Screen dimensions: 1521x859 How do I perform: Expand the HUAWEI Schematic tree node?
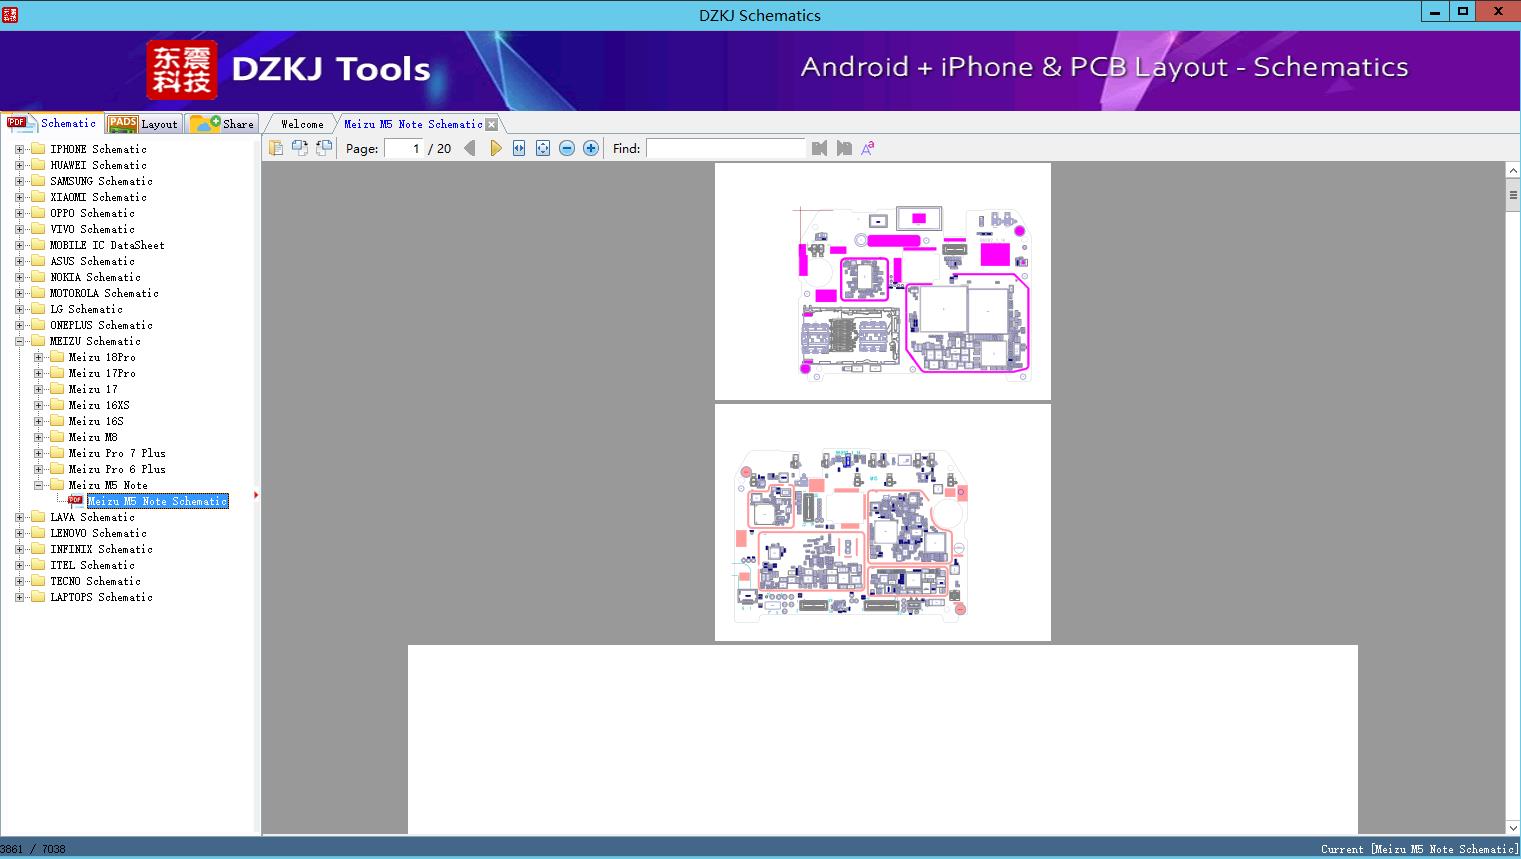coord(19,165)
